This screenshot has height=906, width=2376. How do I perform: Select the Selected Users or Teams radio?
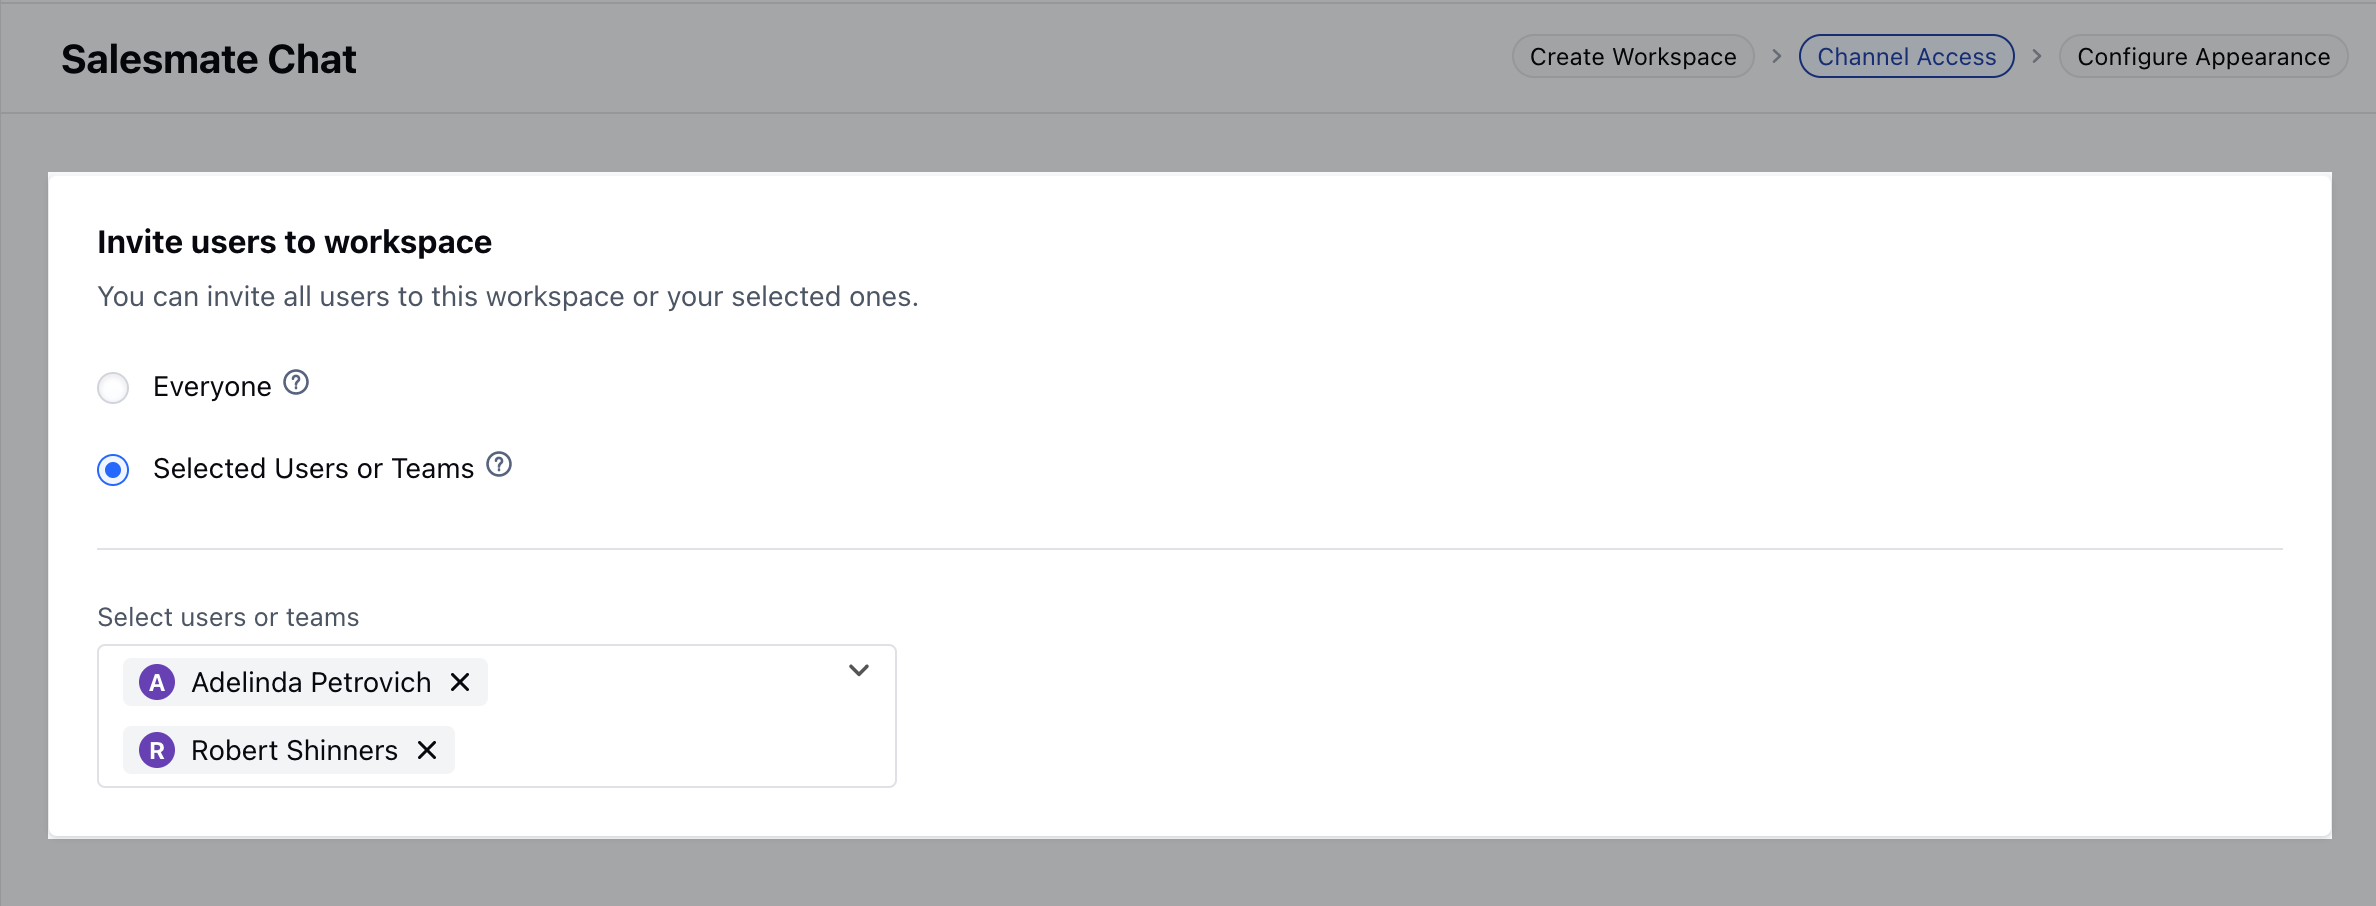click(113, 469)
